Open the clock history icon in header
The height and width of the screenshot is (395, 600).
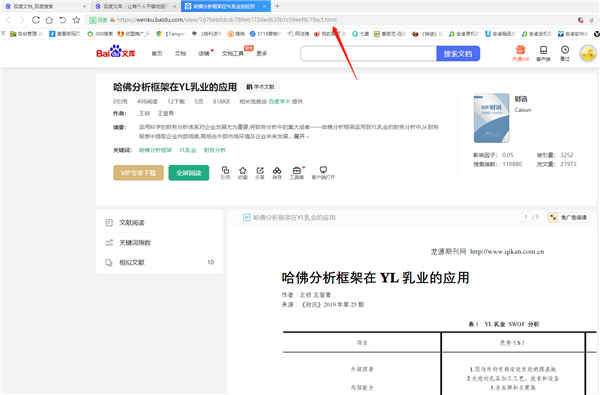(565, 53)
